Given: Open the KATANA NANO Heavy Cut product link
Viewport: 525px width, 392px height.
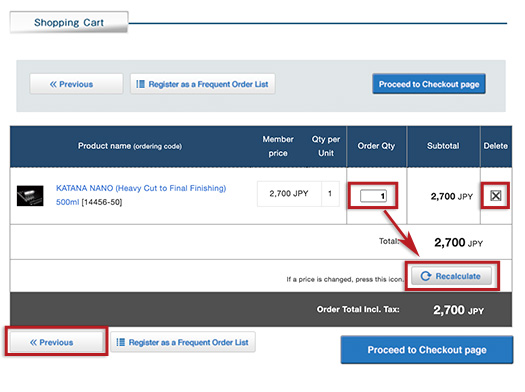Looking at the screenshot, I should [141, 188].
